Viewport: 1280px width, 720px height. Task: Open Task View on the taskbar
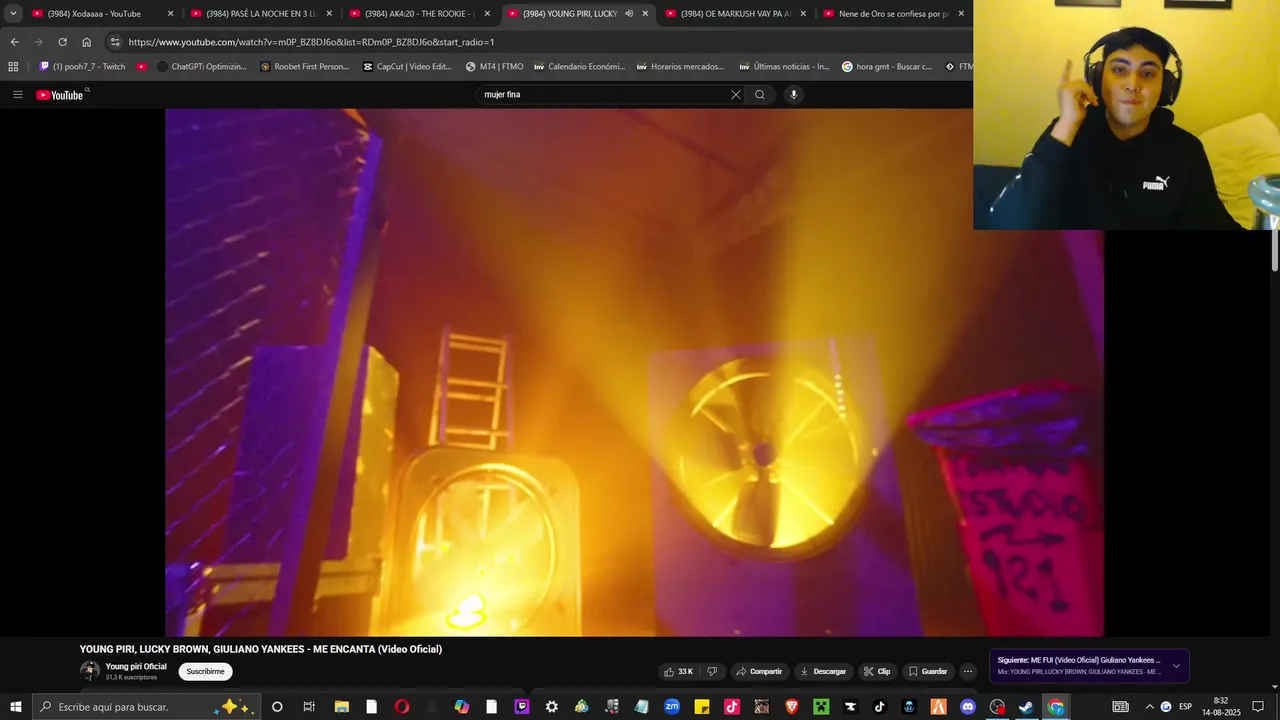(309, 707)
